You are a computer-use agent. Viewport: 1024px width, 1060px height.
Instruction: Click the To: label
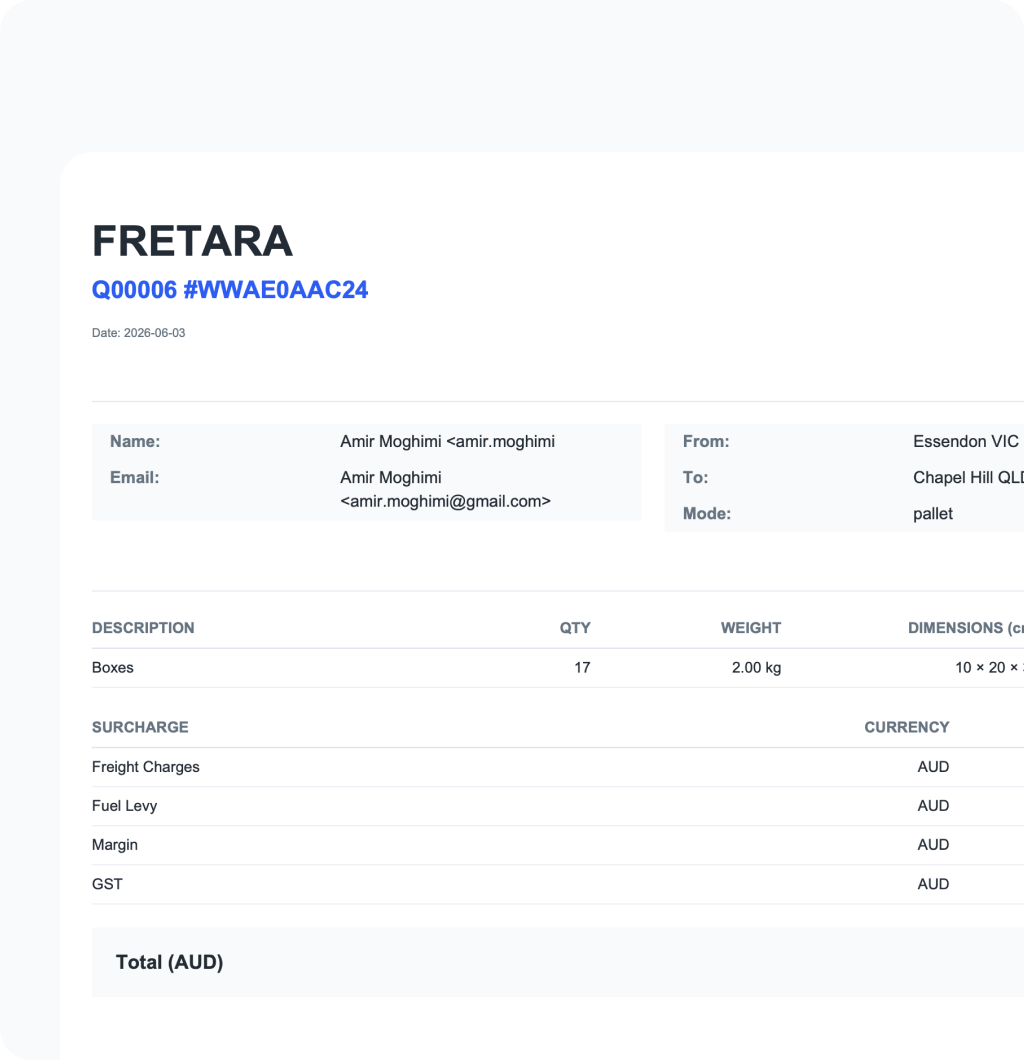point(696,477)
